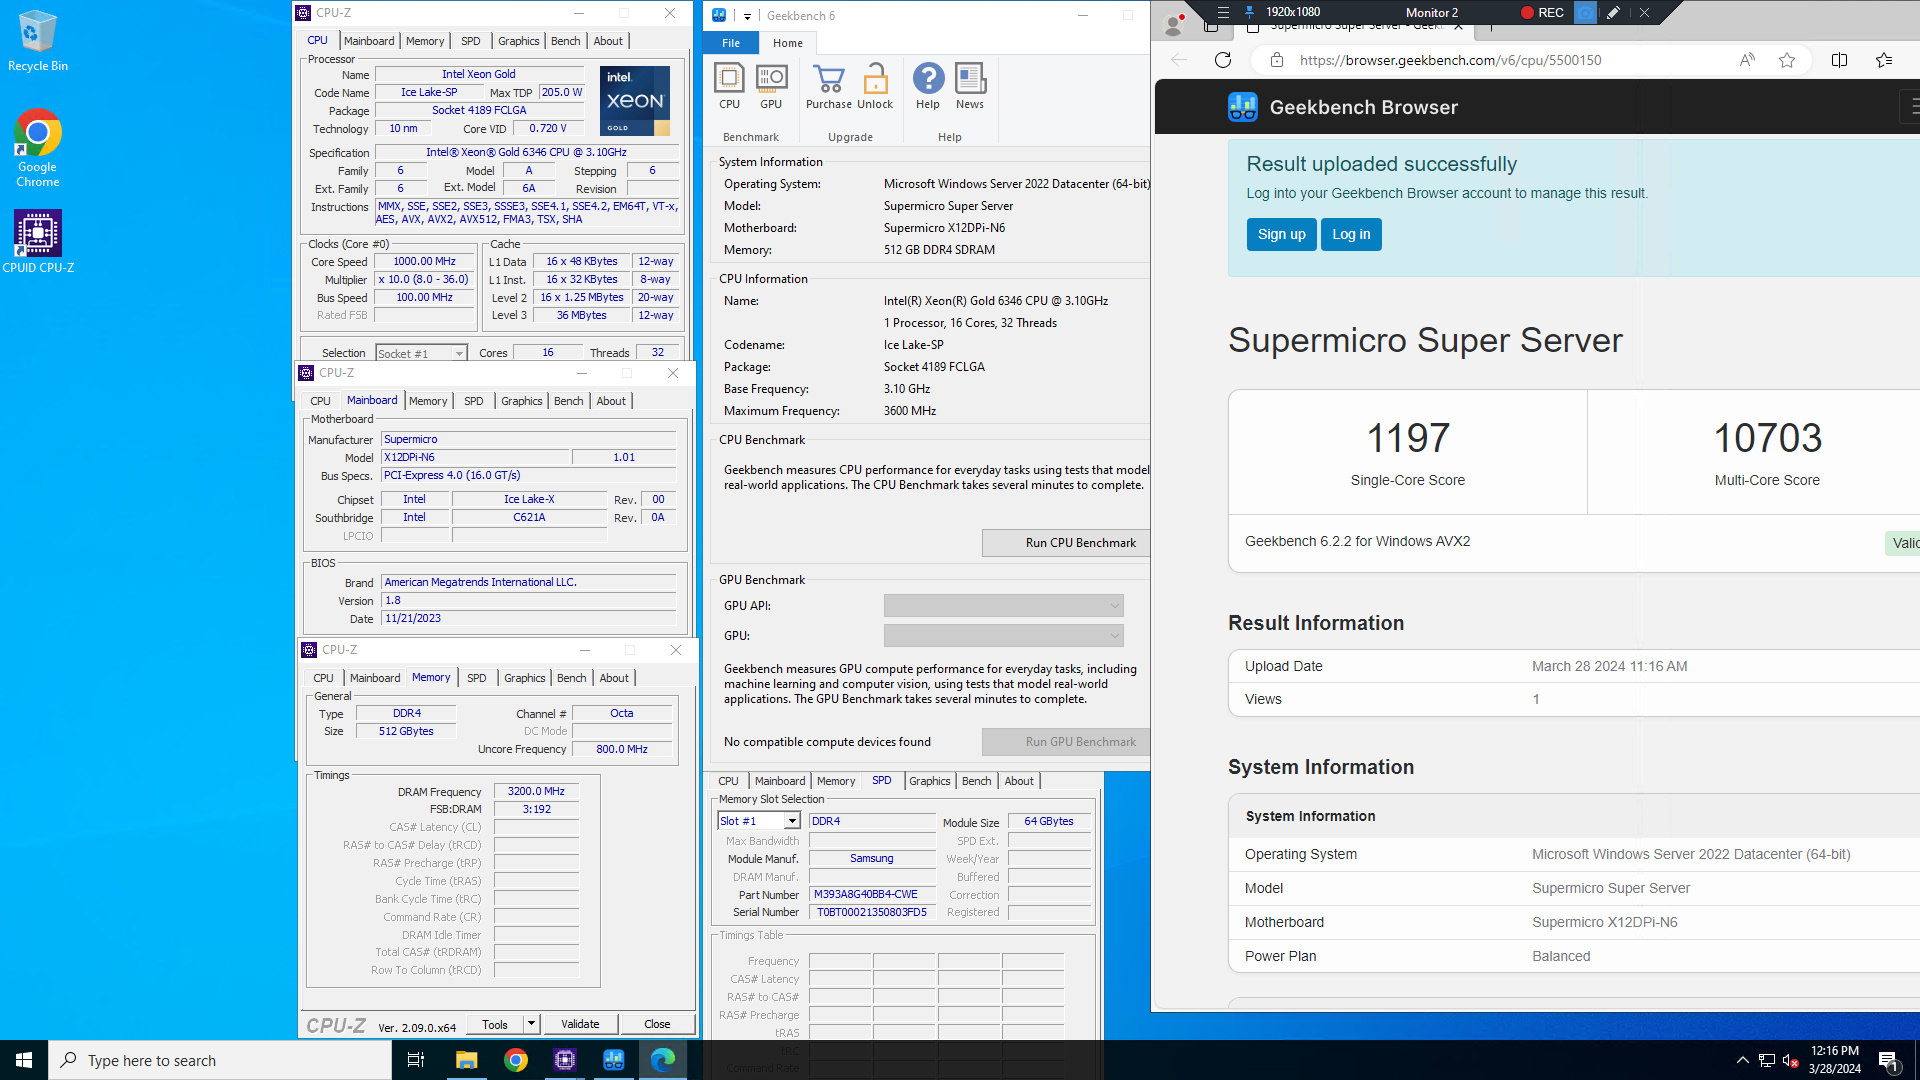Add page to favorites with star icon
1920x1080 pixels.
tap(1787, 60)
